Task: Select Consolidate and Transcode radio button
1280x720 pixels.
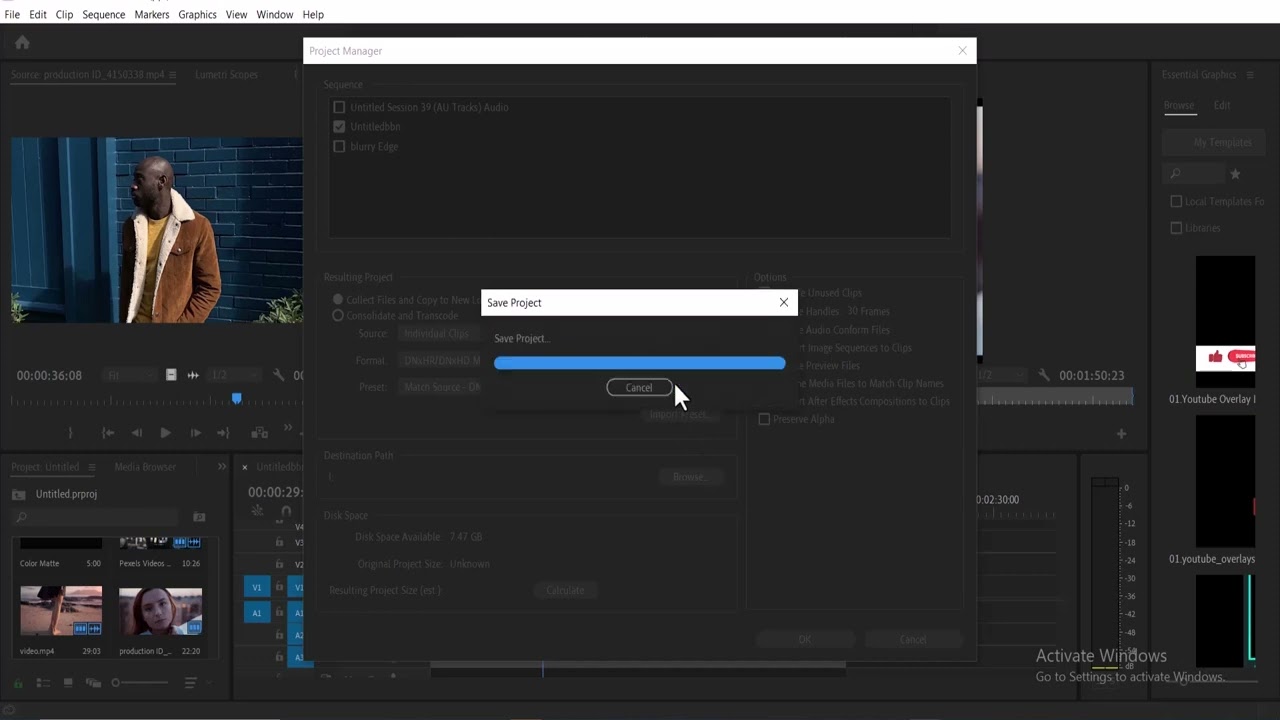Action: [x=338, y=316]
